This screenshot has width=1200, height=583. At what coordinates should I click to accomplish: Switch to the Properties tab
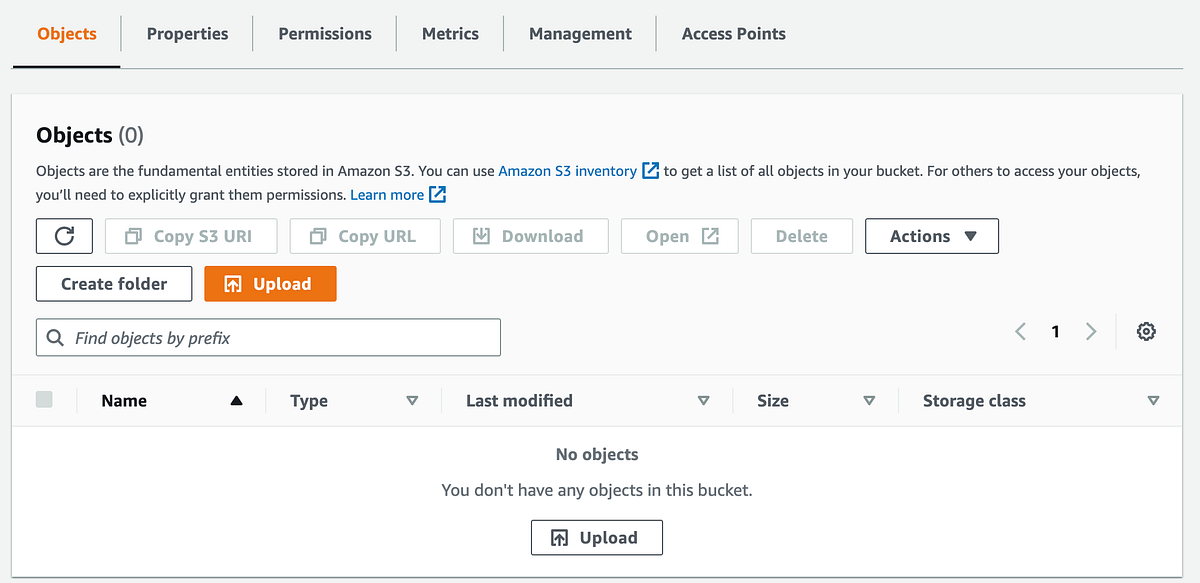point(187,34)
